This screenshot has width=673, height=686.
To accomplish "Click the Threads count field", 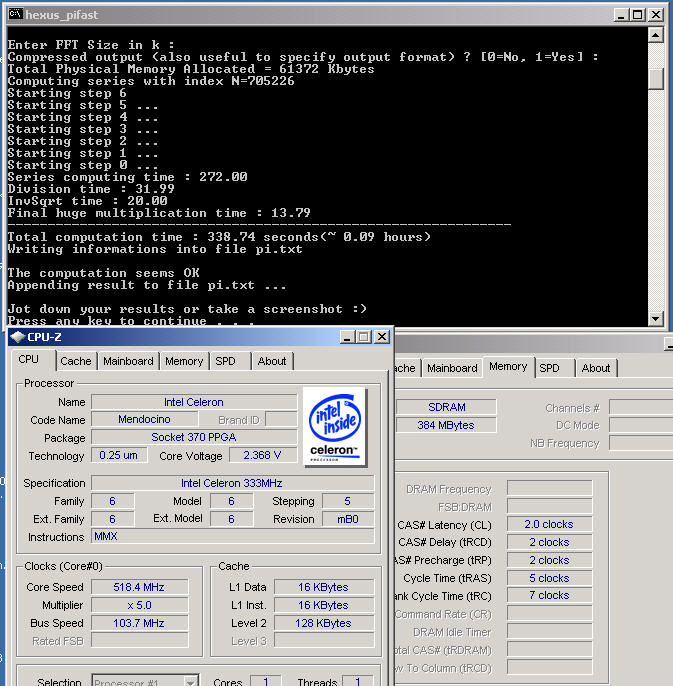I will point(358,682).
